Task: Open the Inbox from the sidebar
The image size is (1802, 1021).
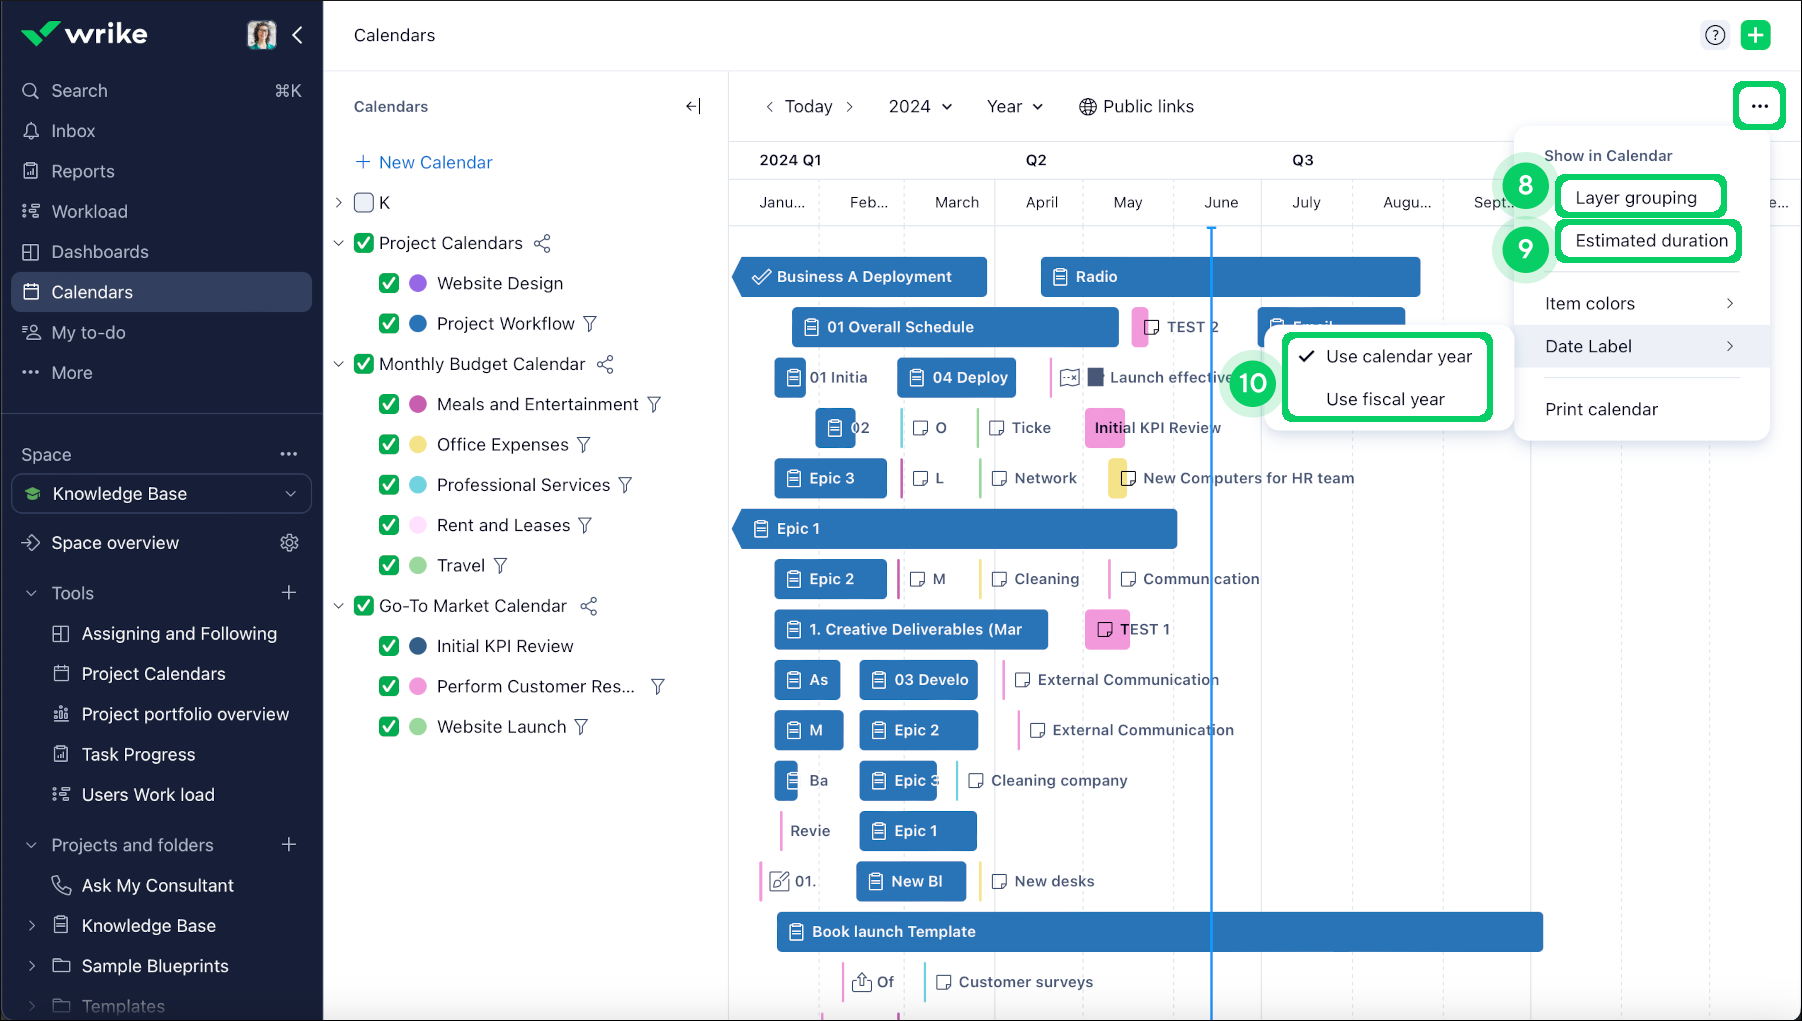Action: pos(72,130)
